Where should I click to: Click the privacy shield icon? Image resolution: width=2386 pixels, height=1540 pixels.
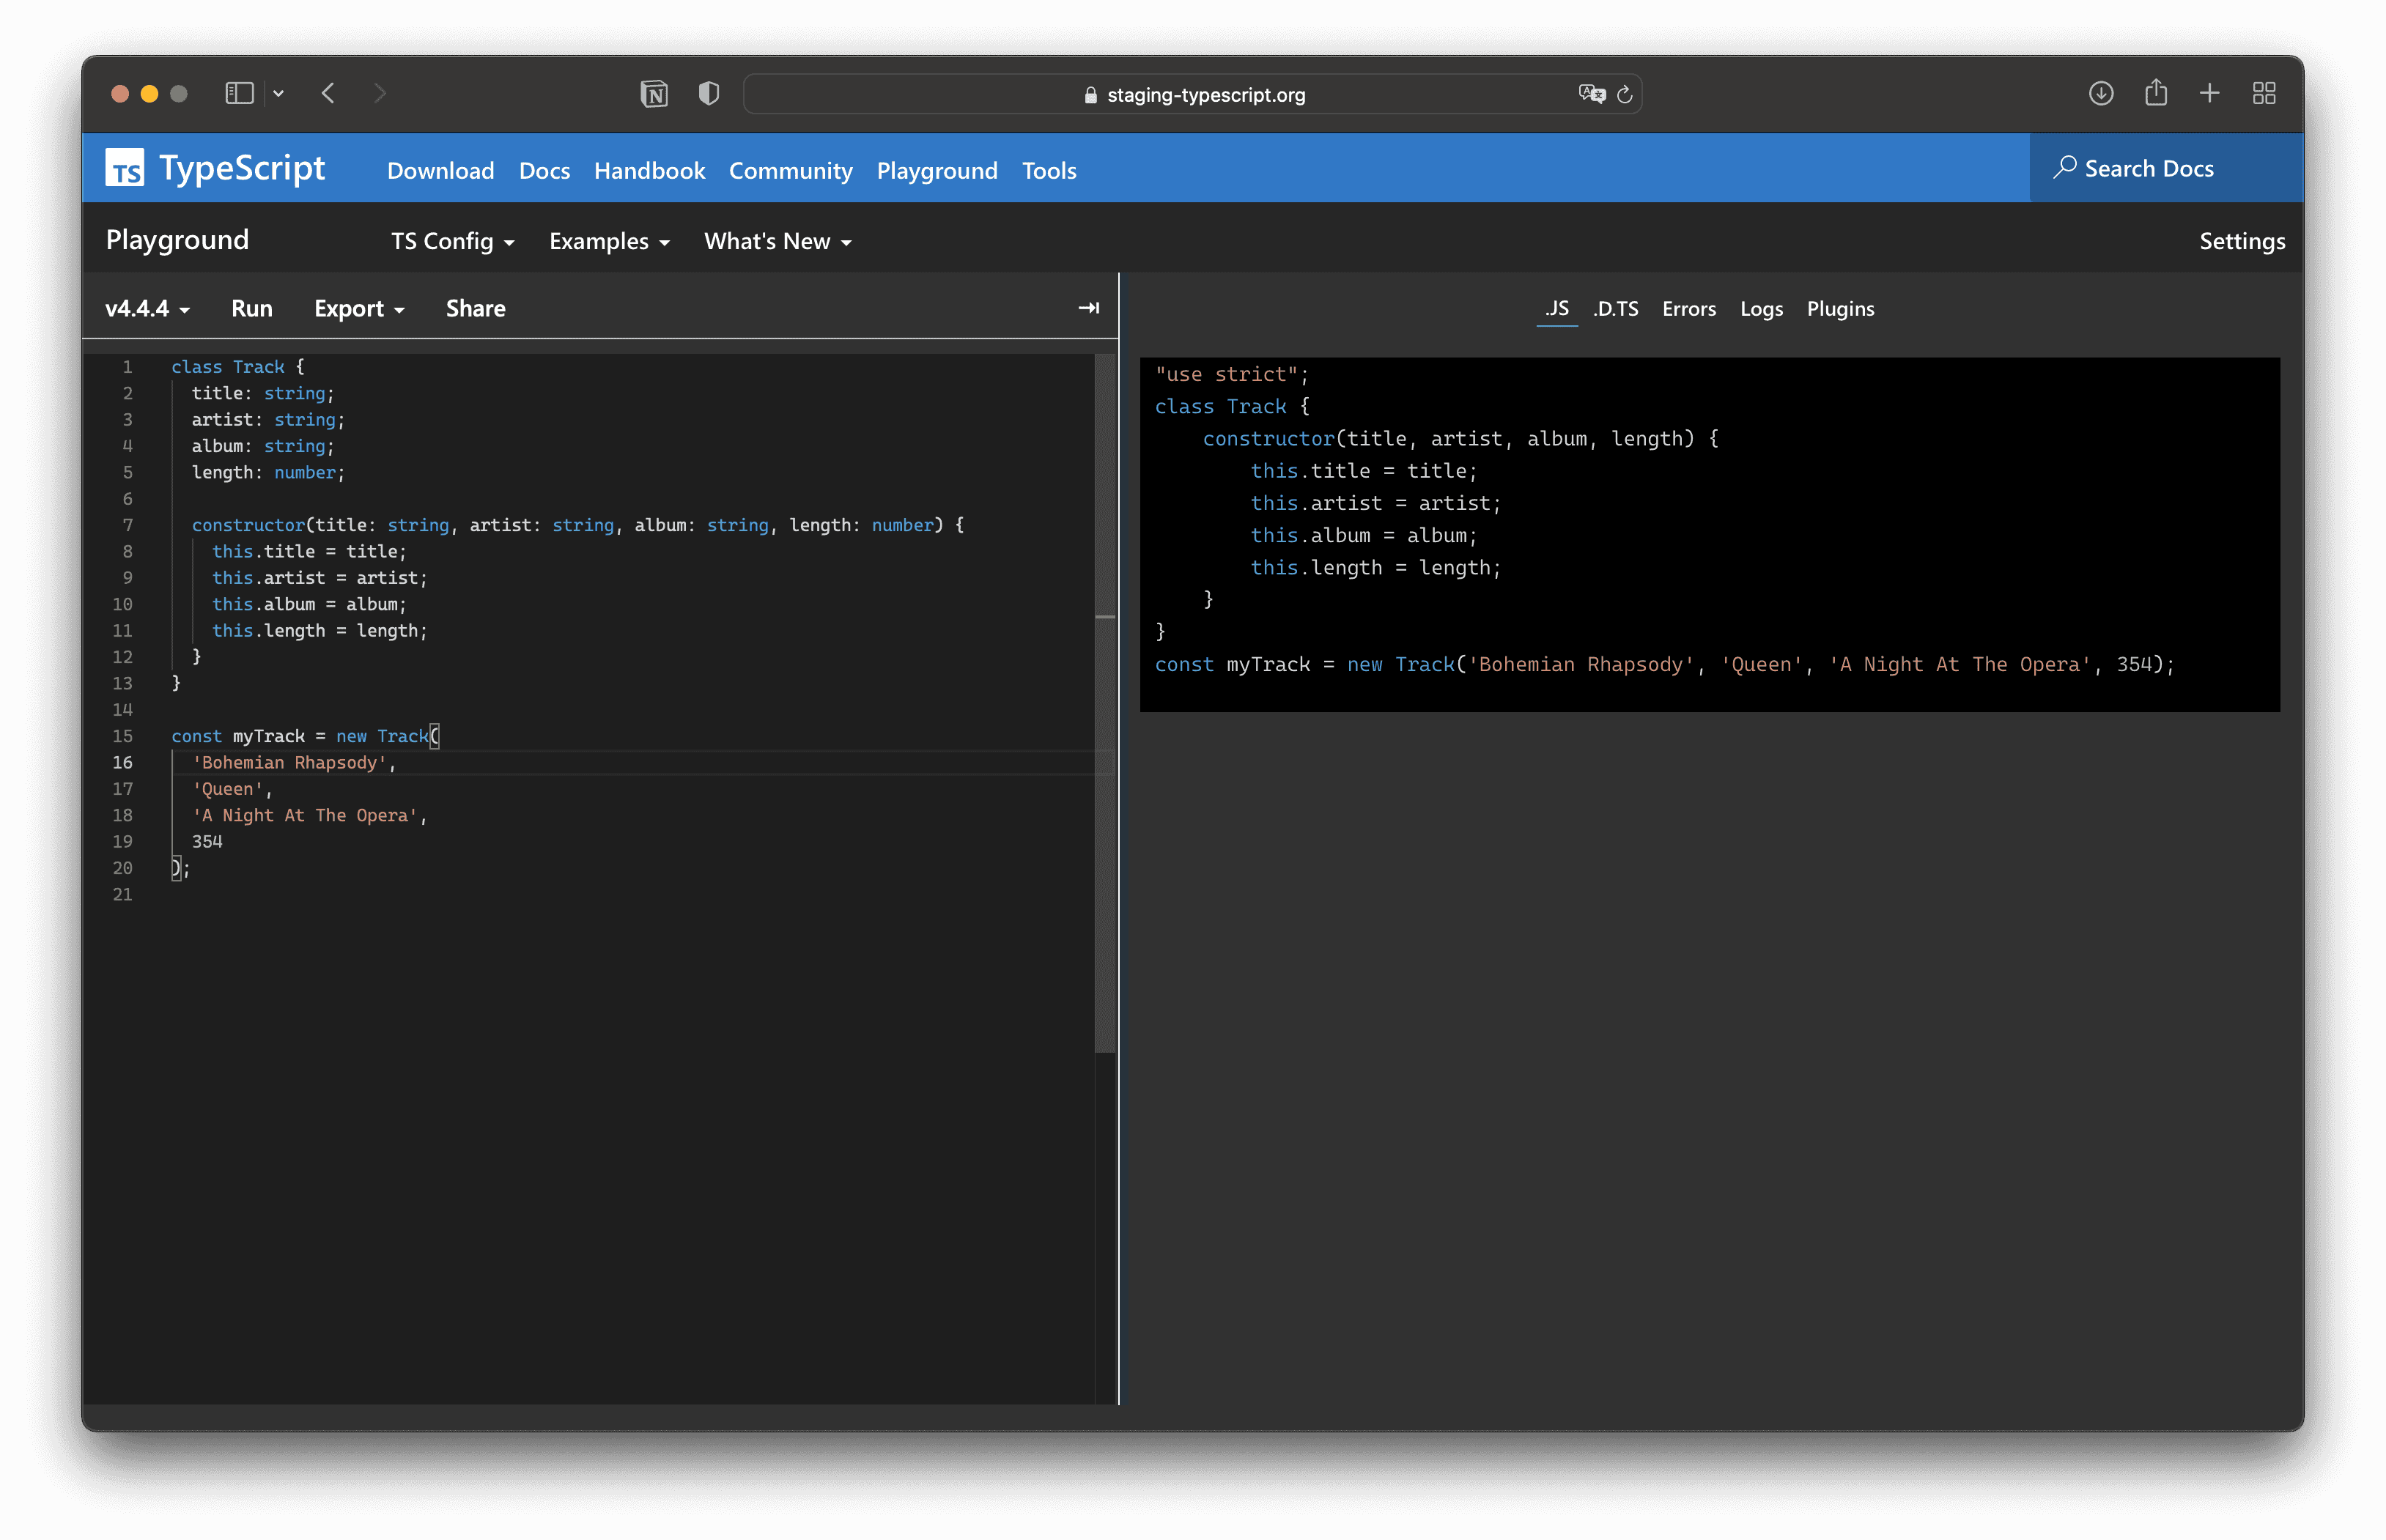[x=708, y=94]
